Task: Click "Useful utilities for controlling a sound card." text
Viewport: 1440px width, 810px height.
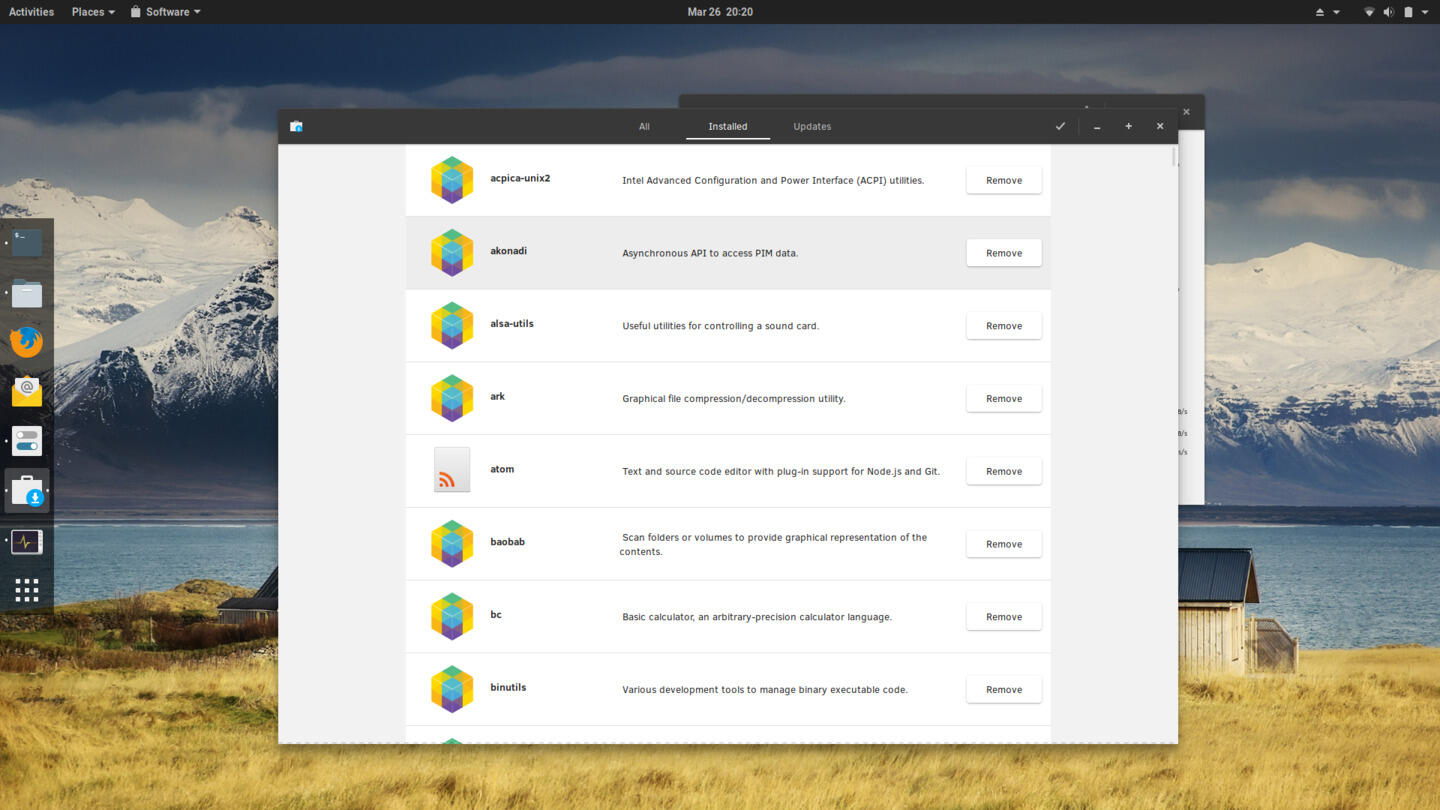Action: [720, 326]
